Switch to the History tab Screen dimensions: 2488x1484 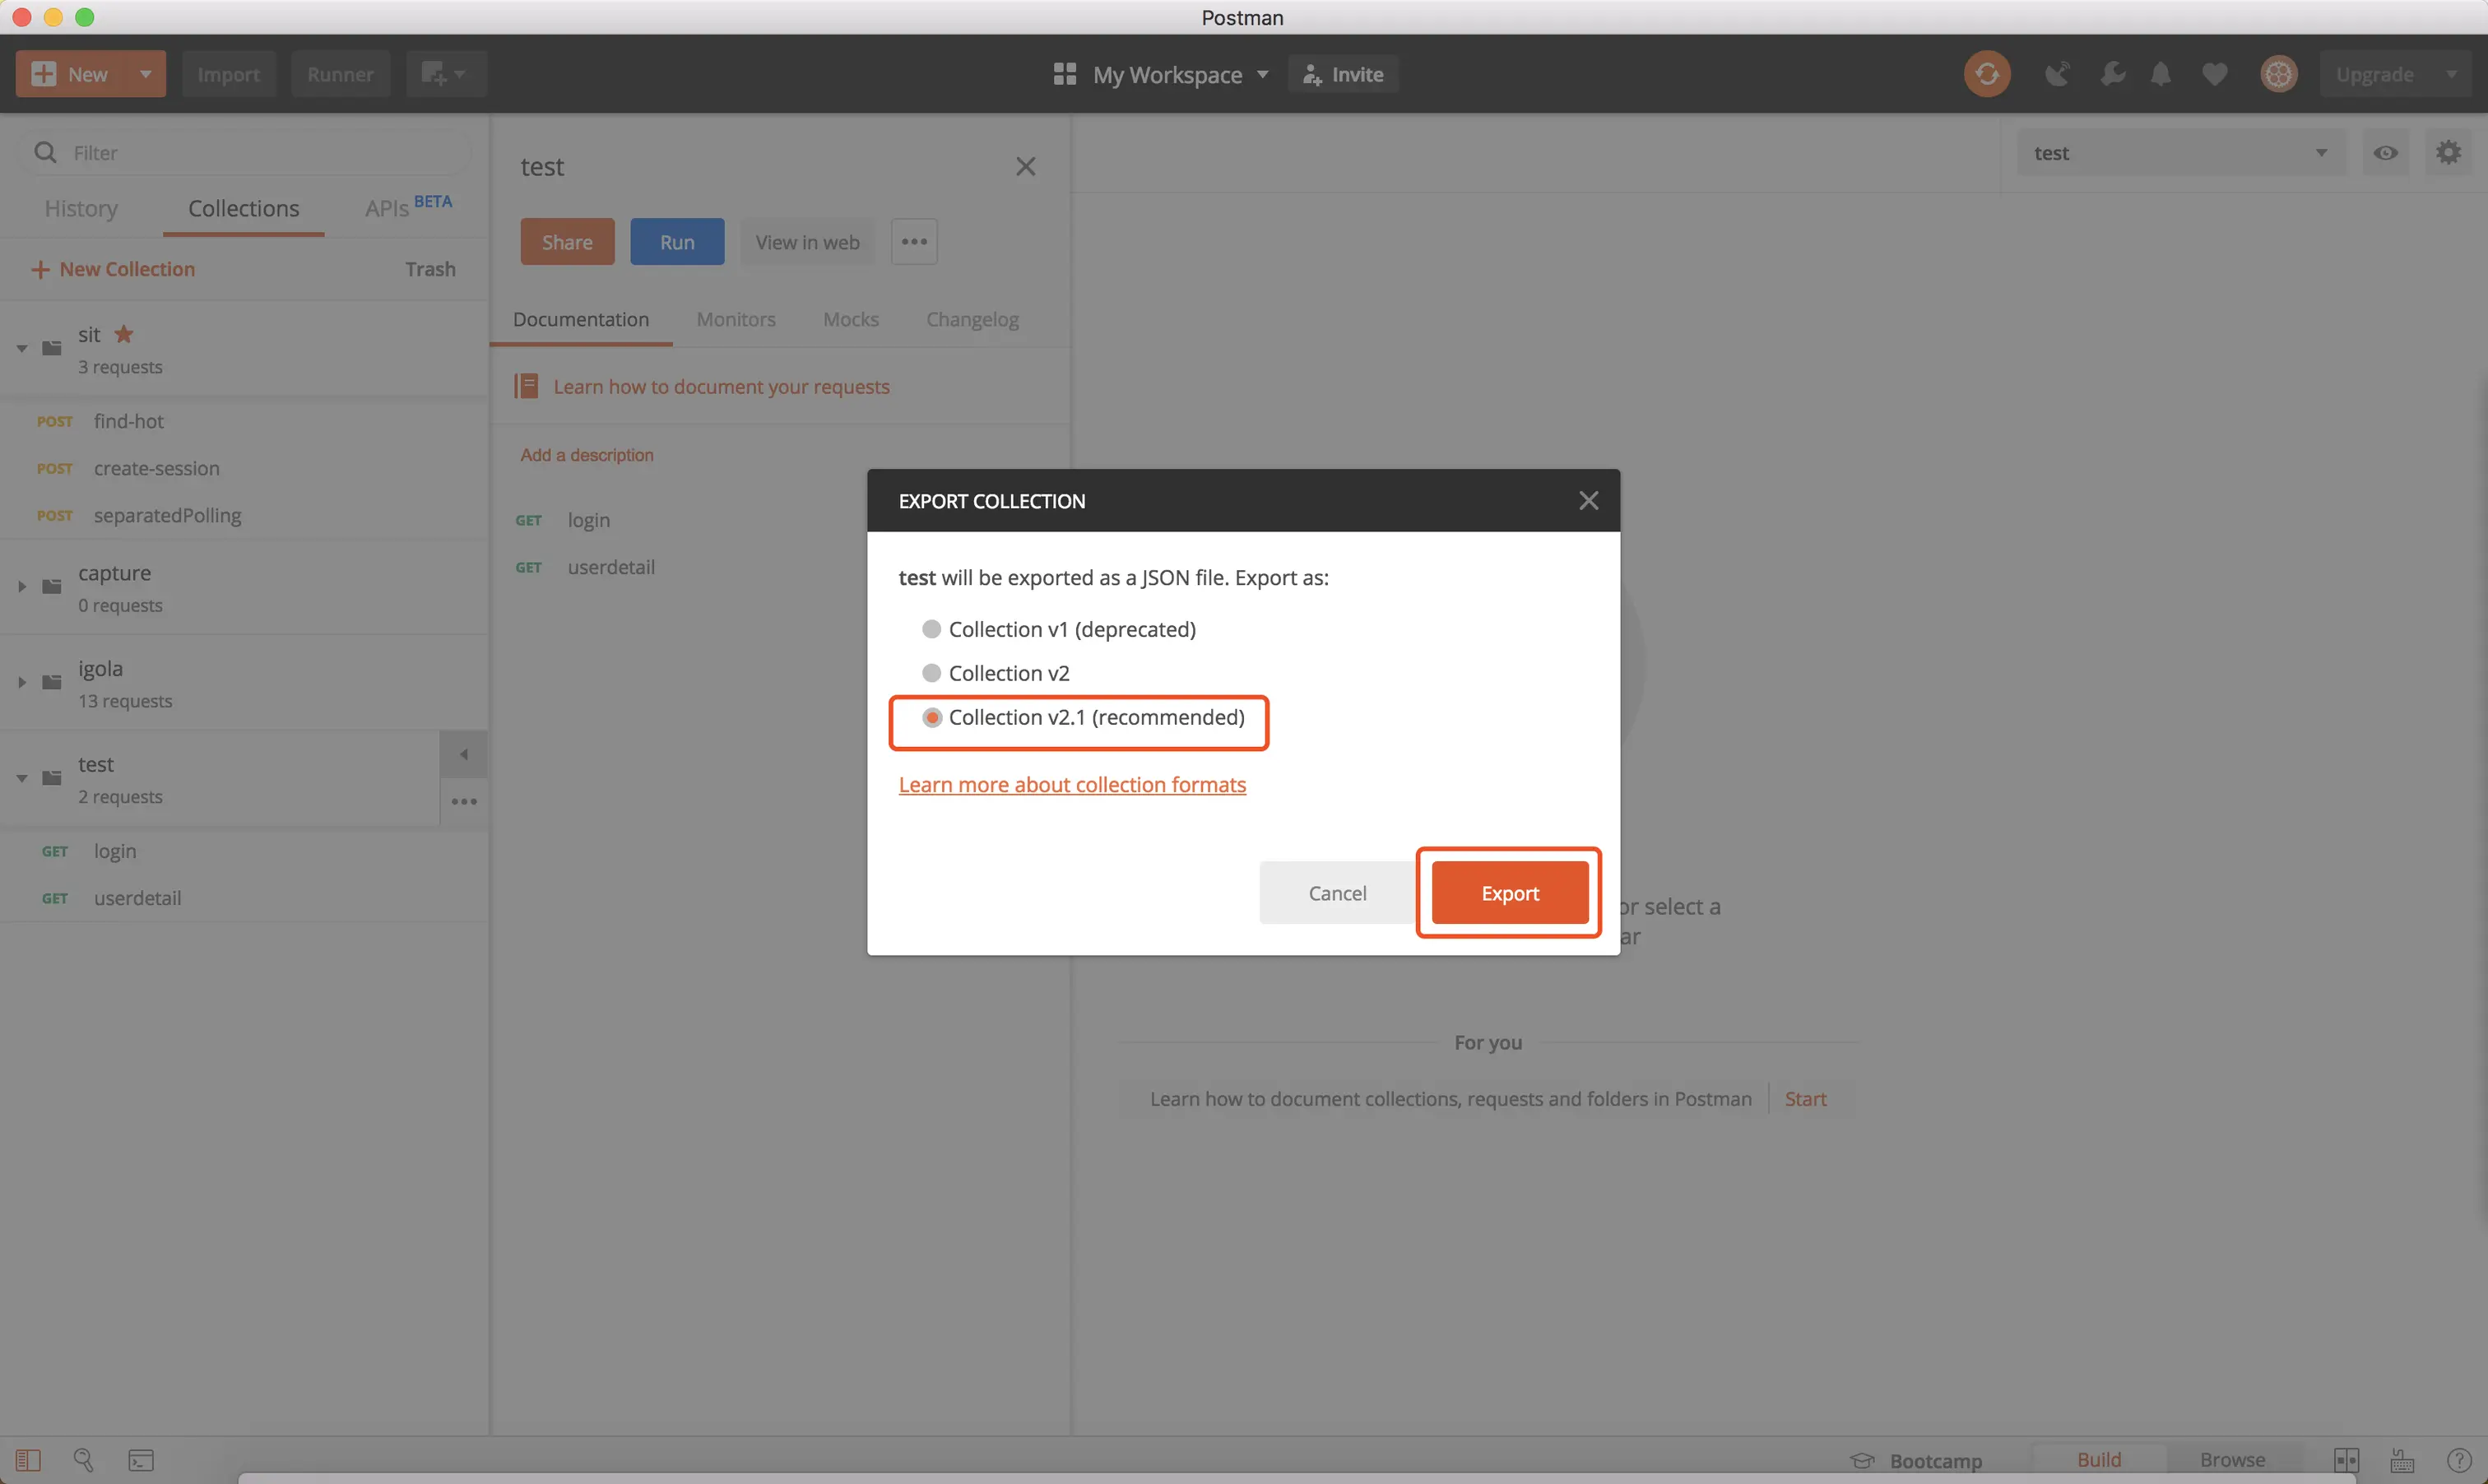point(81,209)
